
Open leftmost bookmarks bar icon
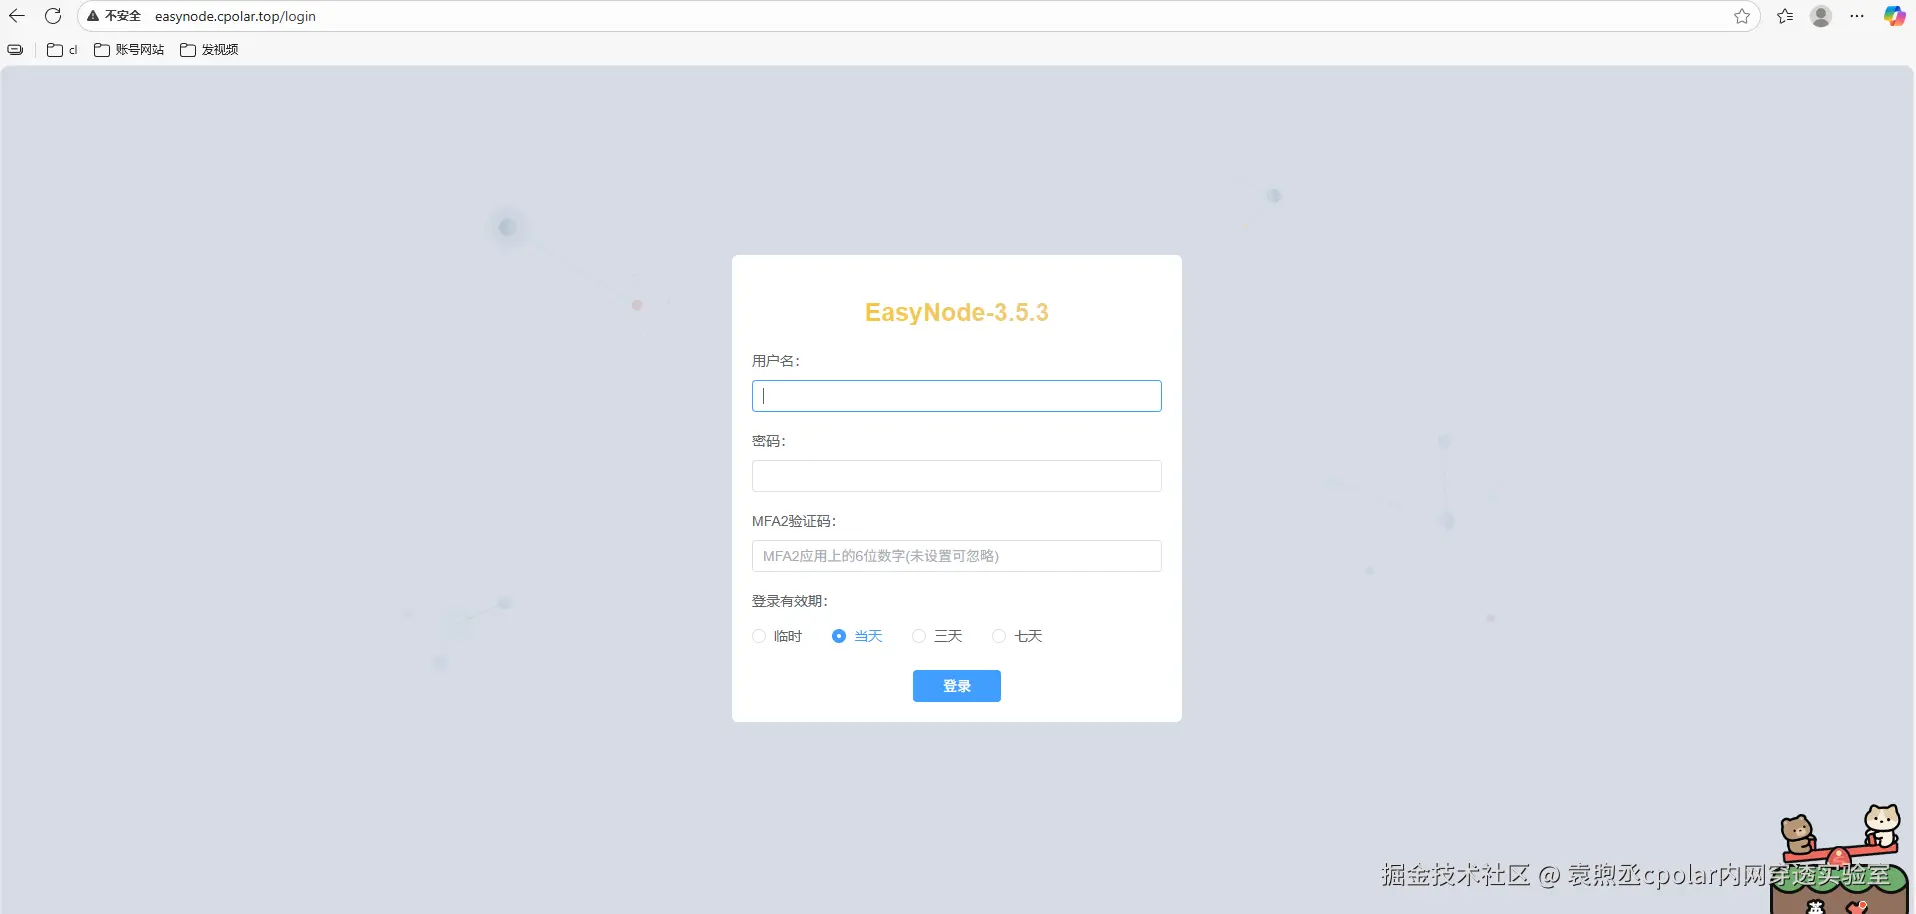15,49
